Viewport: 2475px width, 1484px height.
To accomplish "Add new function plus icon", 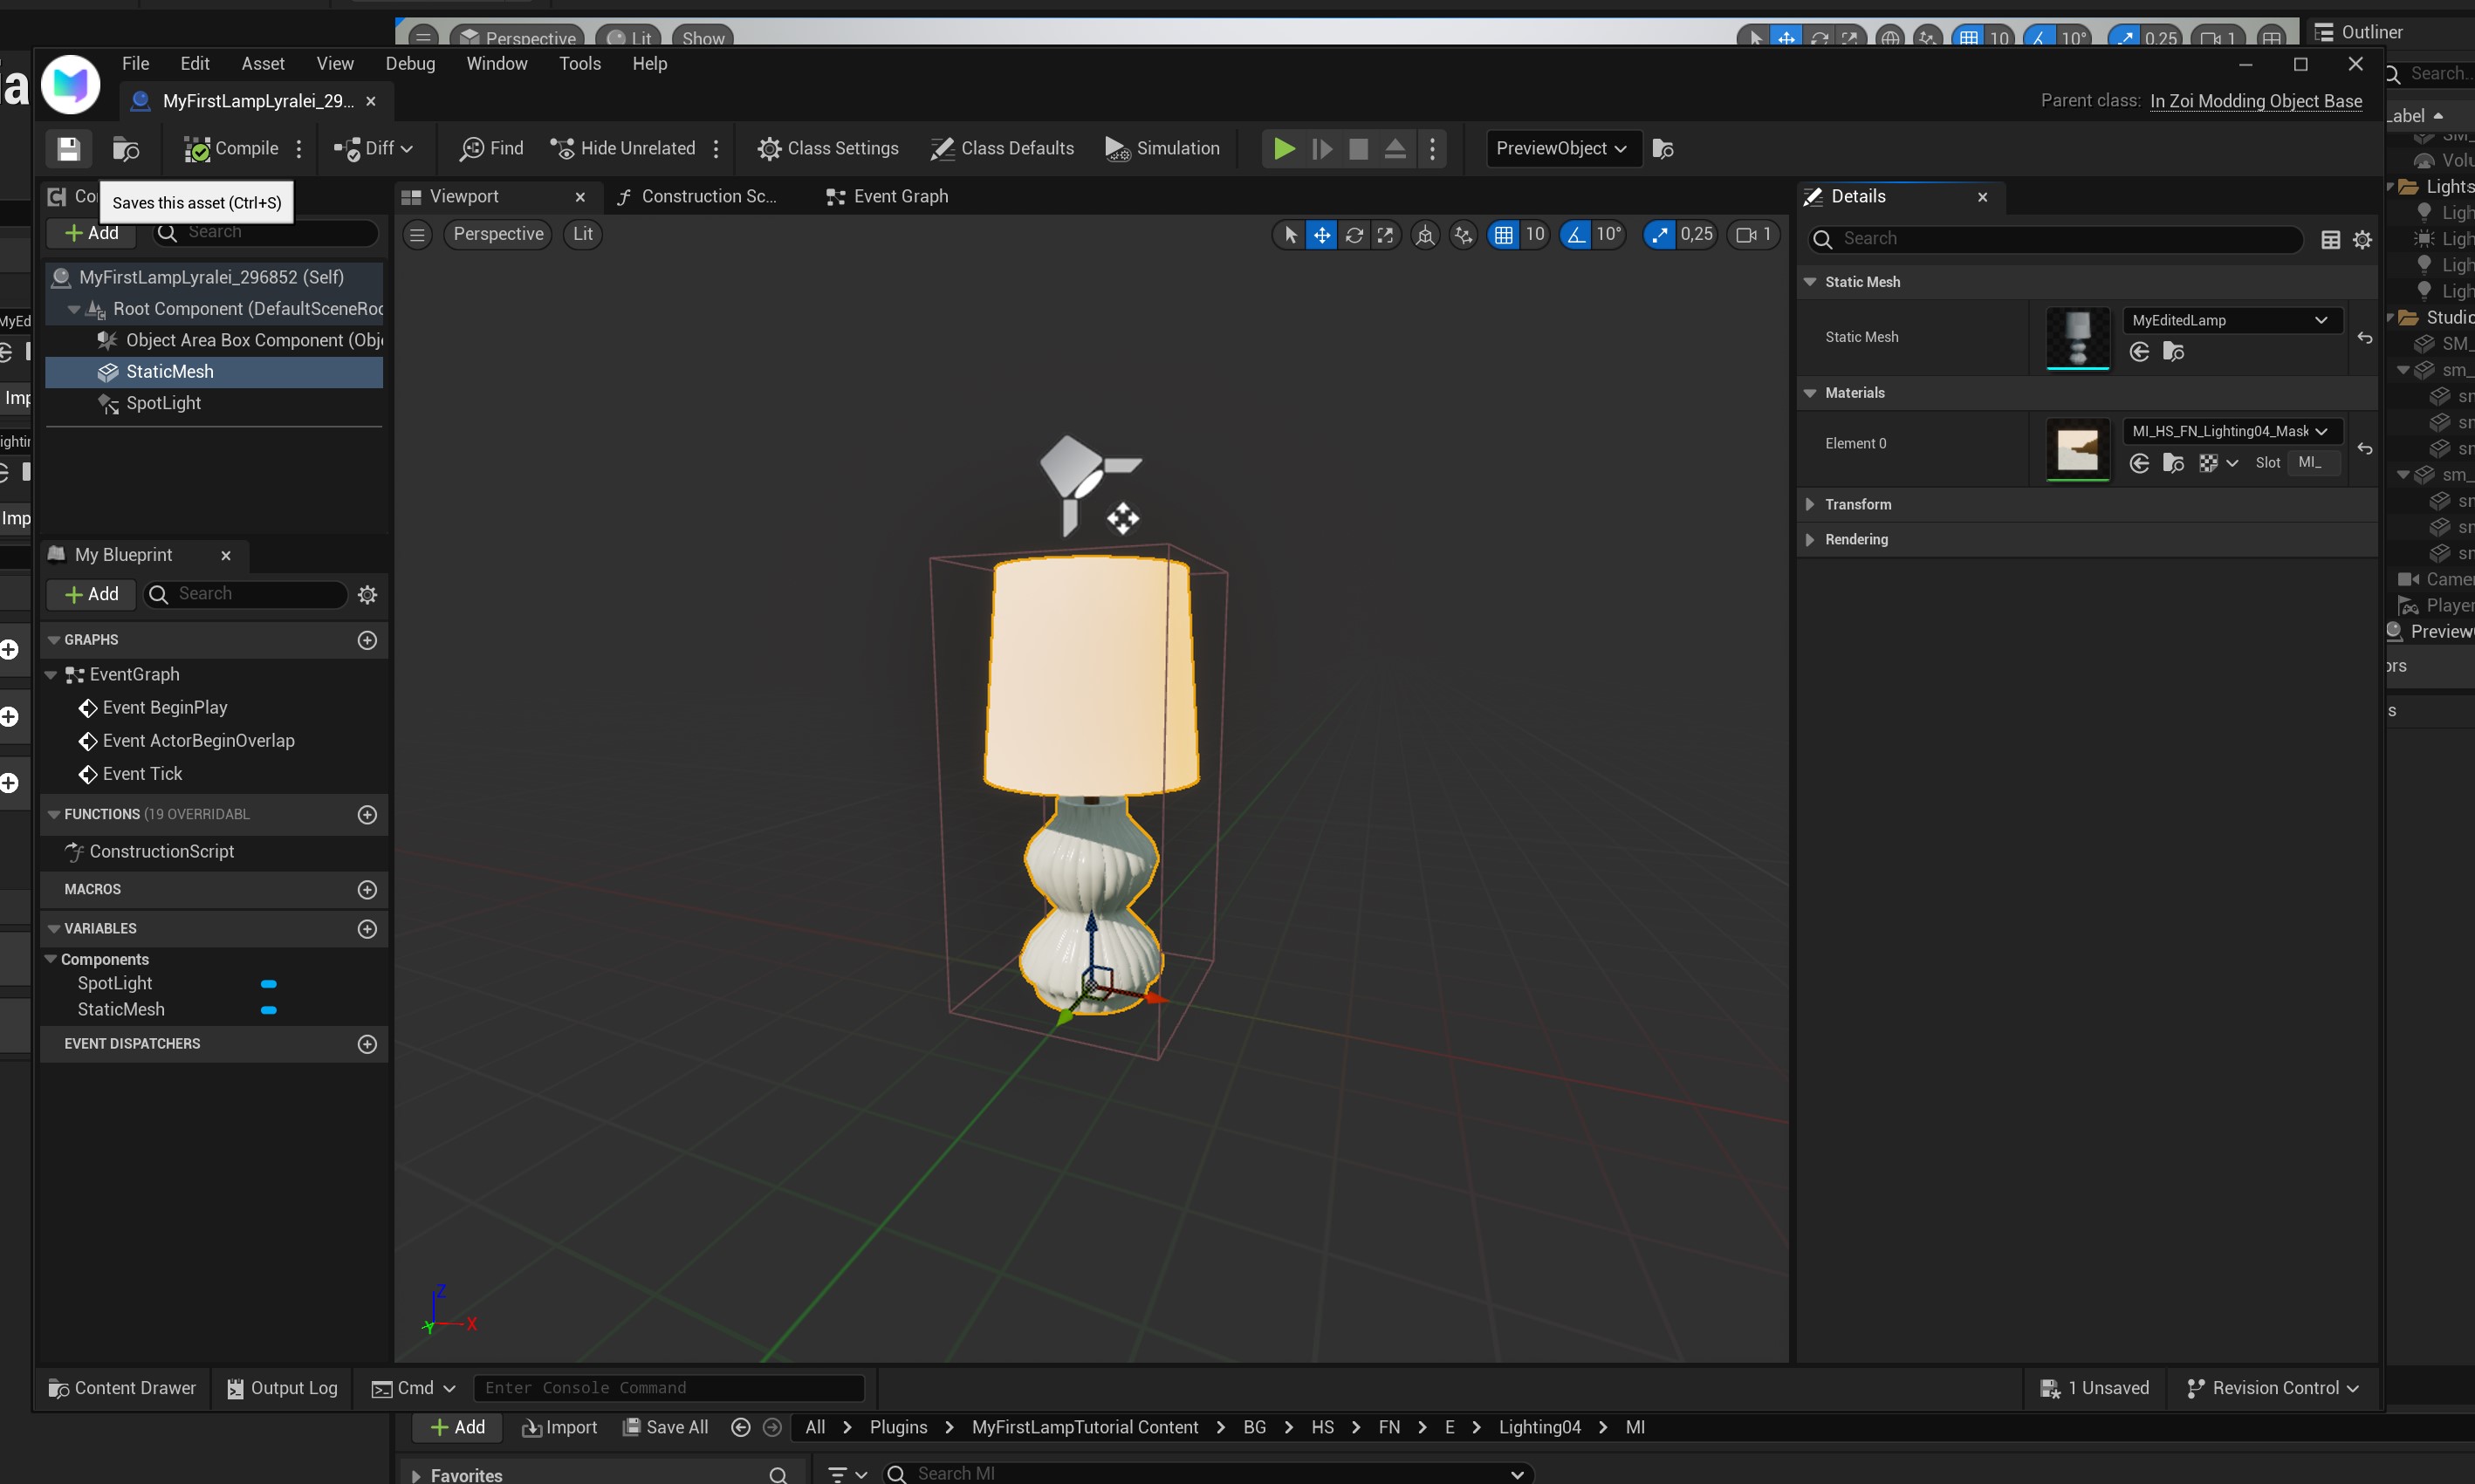I will pos(367,815).
